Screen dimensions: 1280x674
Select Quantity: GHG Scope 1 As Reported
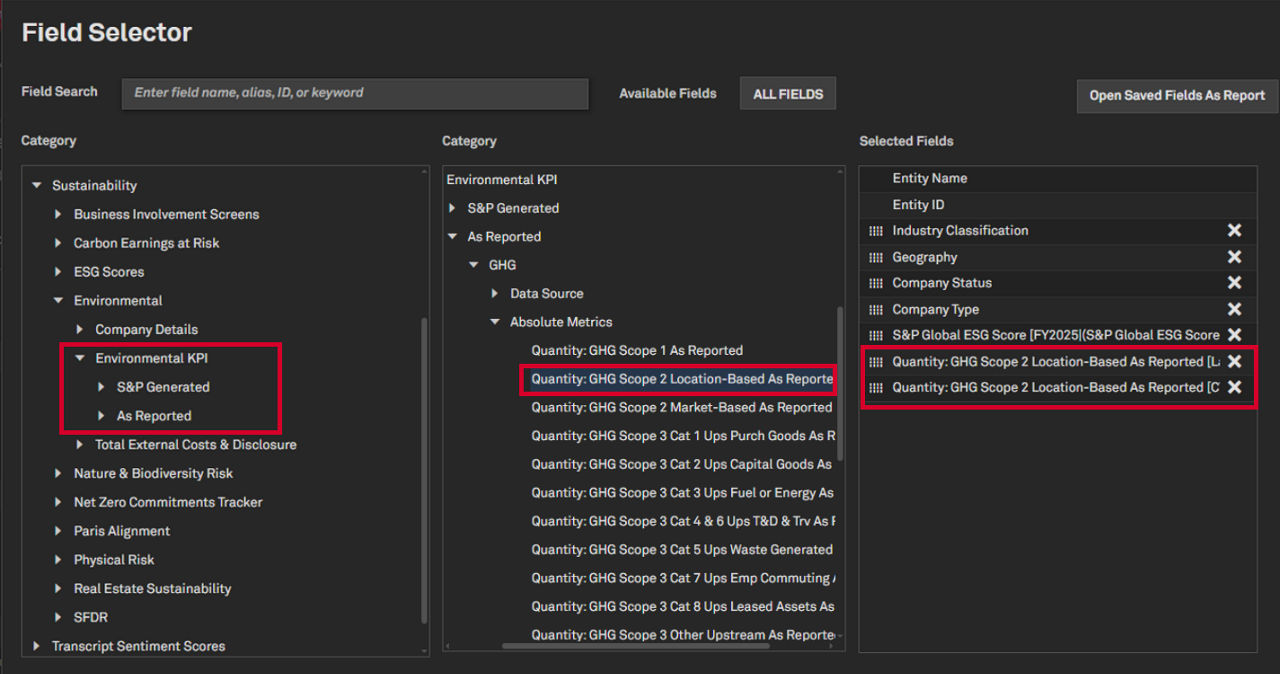(637, 350)
